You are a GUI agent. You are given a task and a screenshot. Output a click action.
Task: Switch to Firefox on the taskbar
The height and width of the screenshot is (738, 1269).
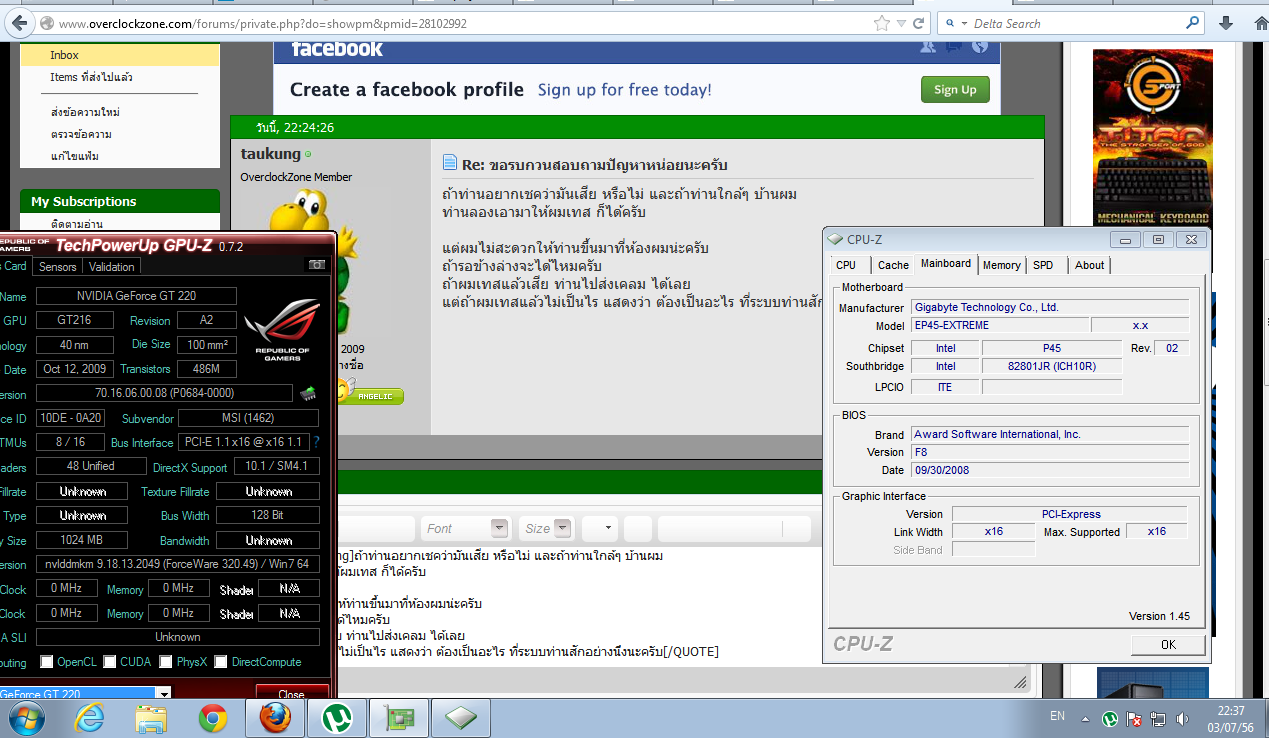click(274, 718)
